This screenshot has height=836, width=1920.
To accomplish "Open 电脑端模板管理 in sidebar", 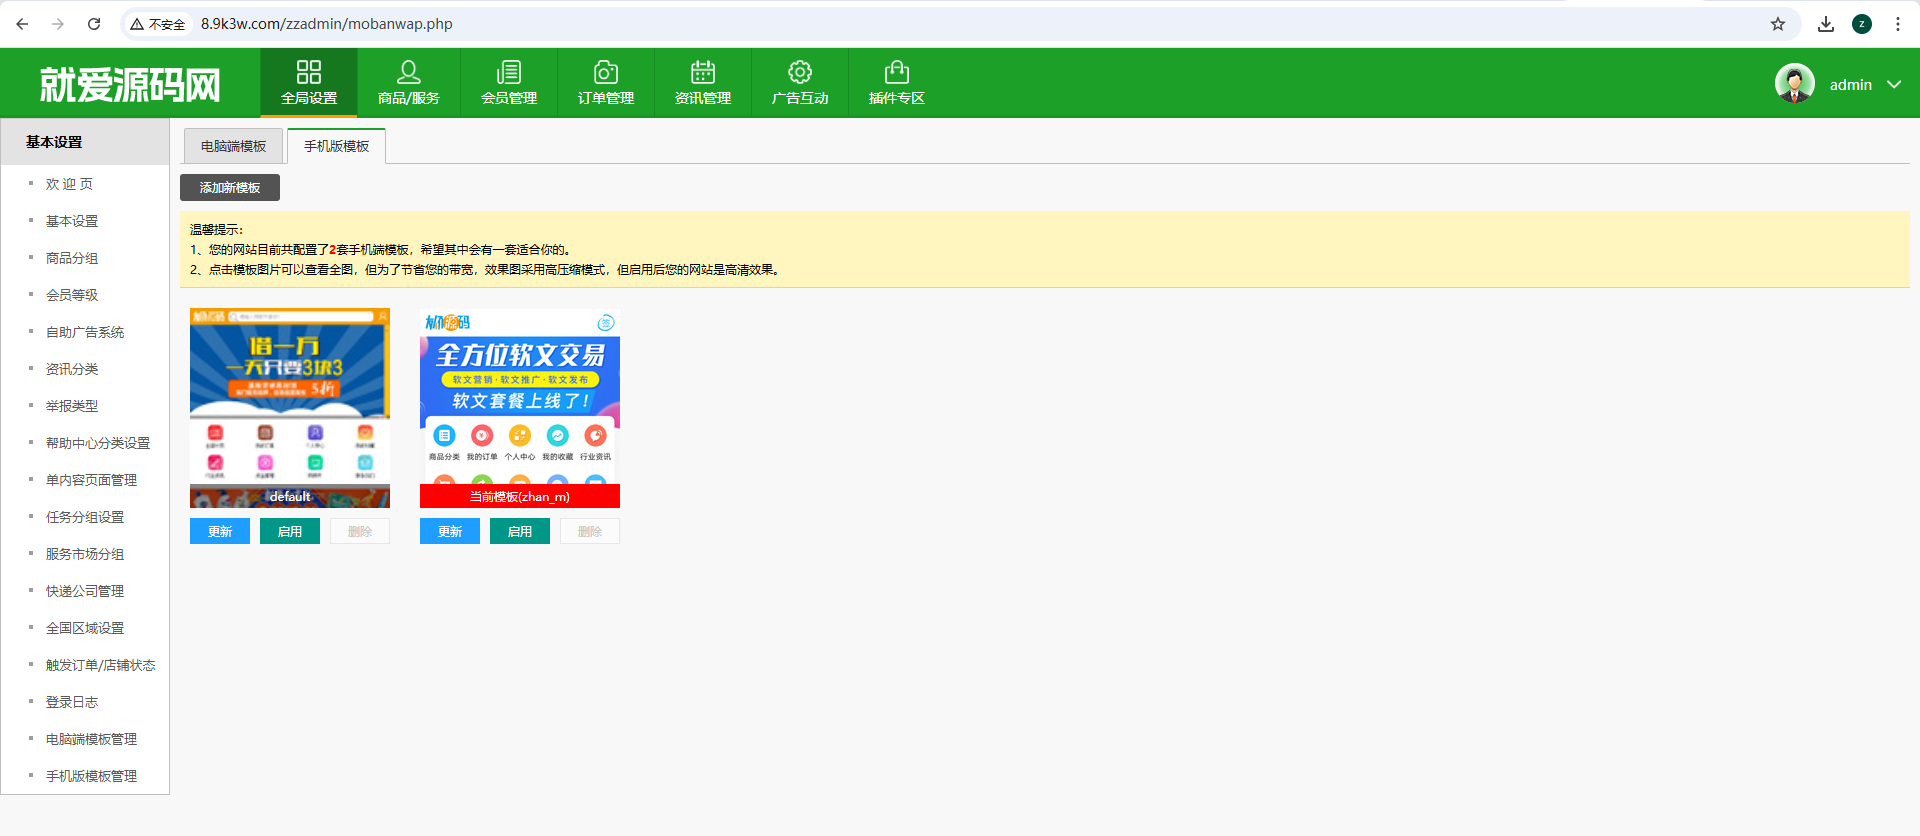I will pyautogui.click(x=91, y=739).
